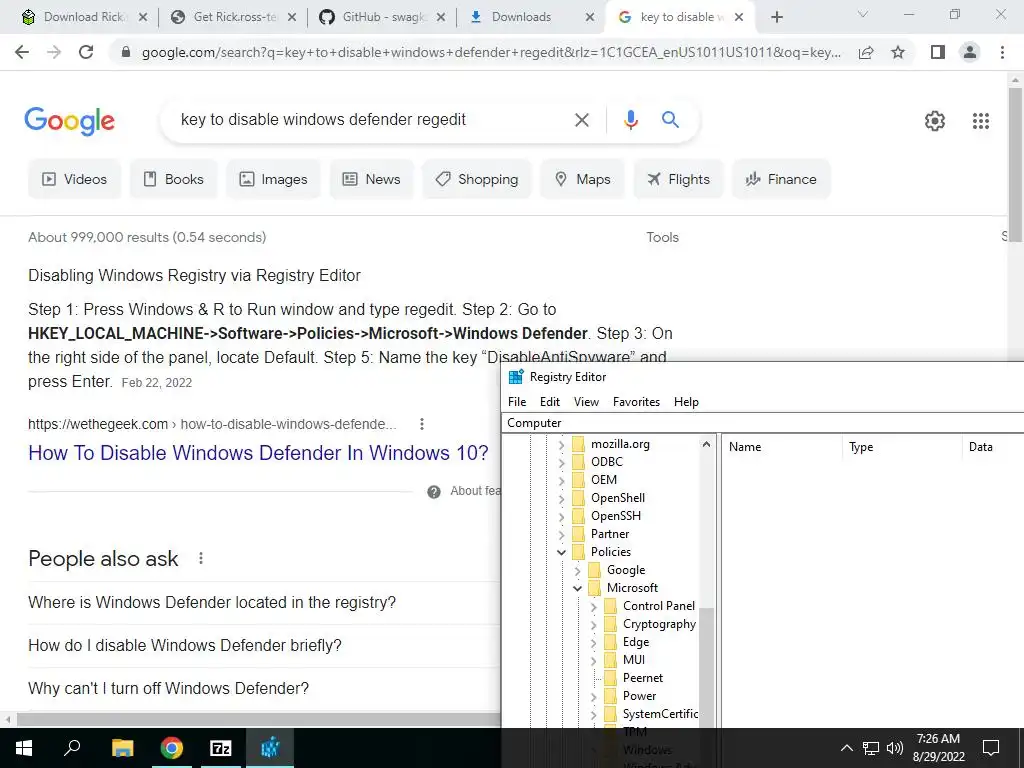Screen dimensions: 1024x768
Task: Open more options for wethegeek result
Action: tap(422, 424)
